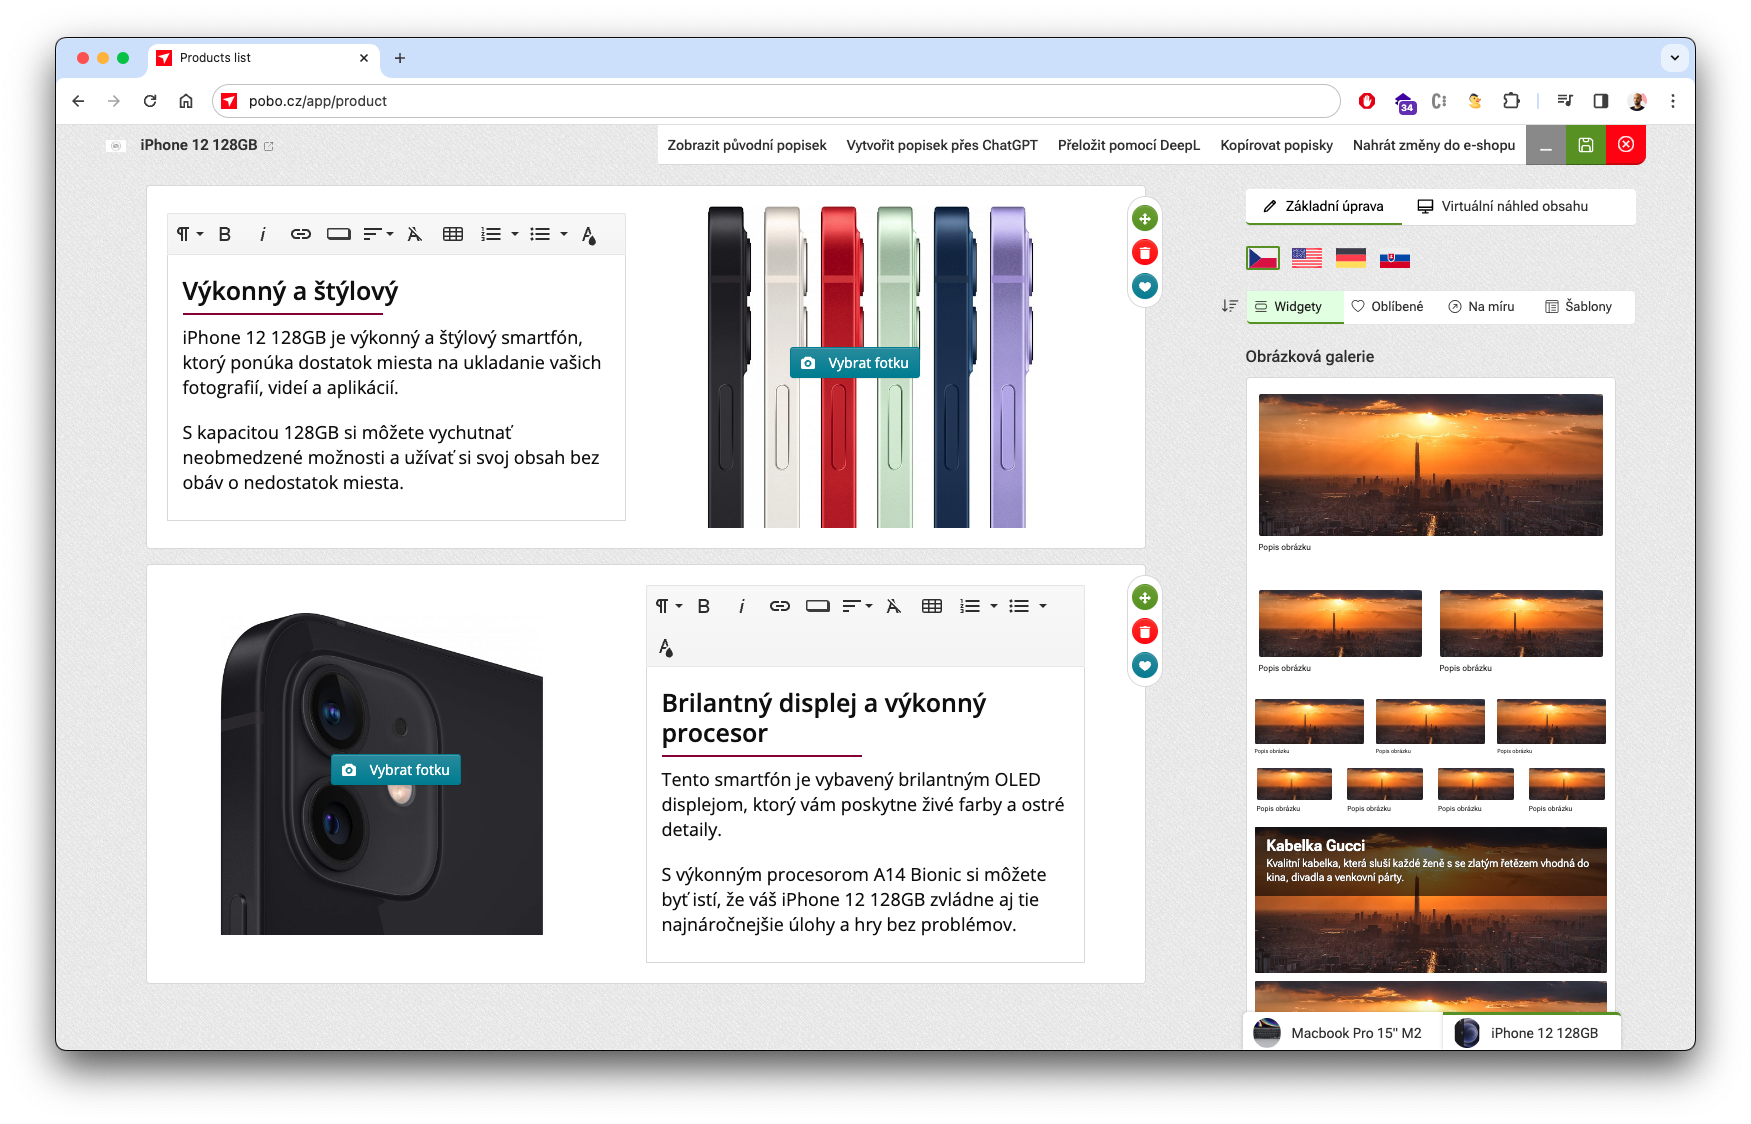Image resolution: width=1751 pixels, height=1124 pixels.
Task: Insert a table in the first text editor
Action: click(x=453, y=234)
